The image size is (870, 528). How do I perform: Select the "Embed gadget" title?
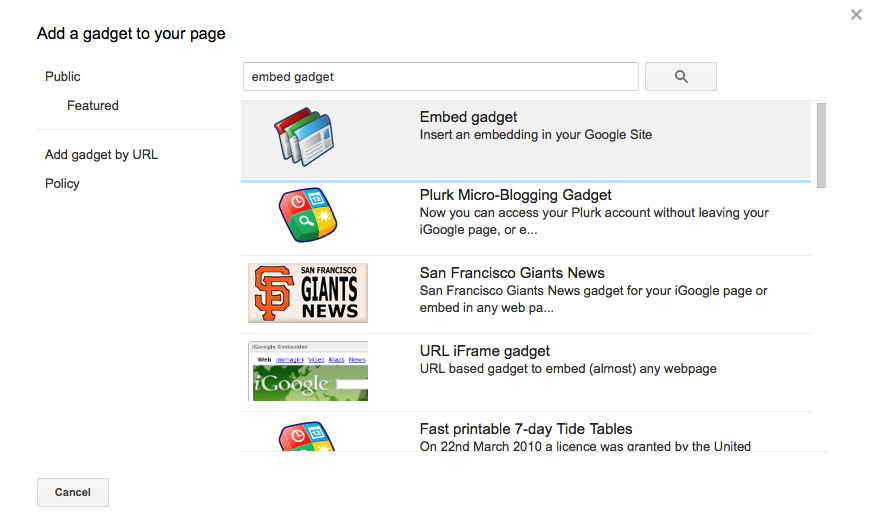pyautogui.click(x=468, y=117)
